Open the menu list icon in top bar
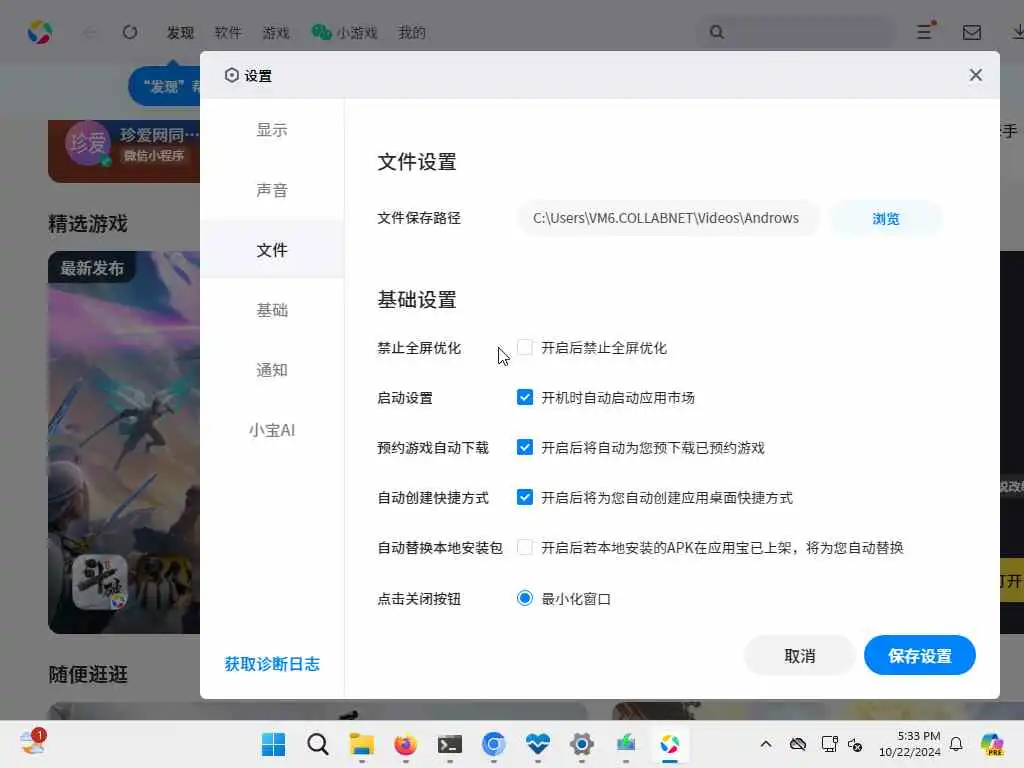The image size is (1024, 768). (925, 31)
